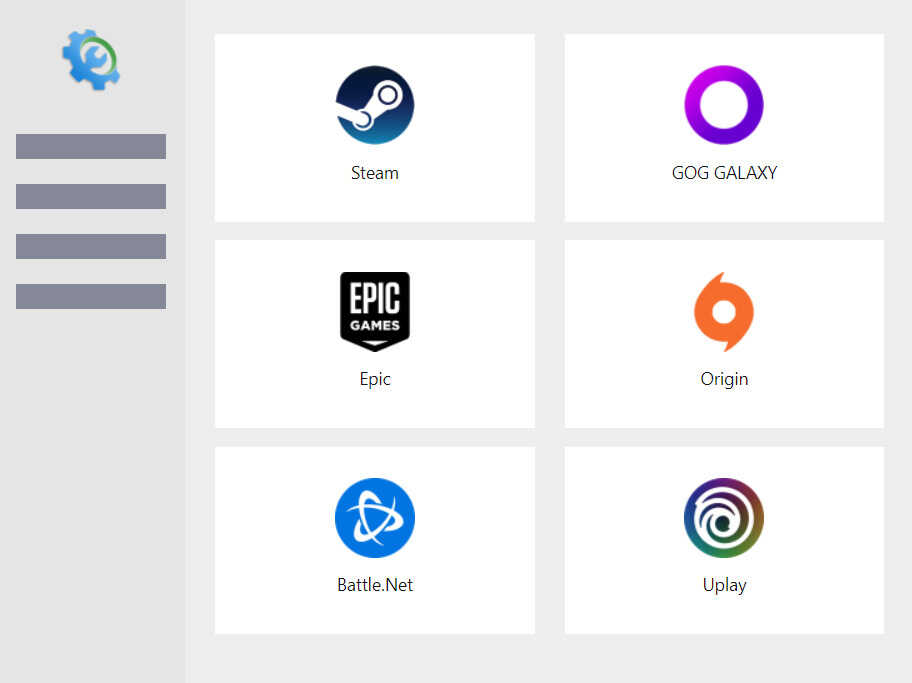Click the gear-and-wrench app logo in sidebar

91,60
